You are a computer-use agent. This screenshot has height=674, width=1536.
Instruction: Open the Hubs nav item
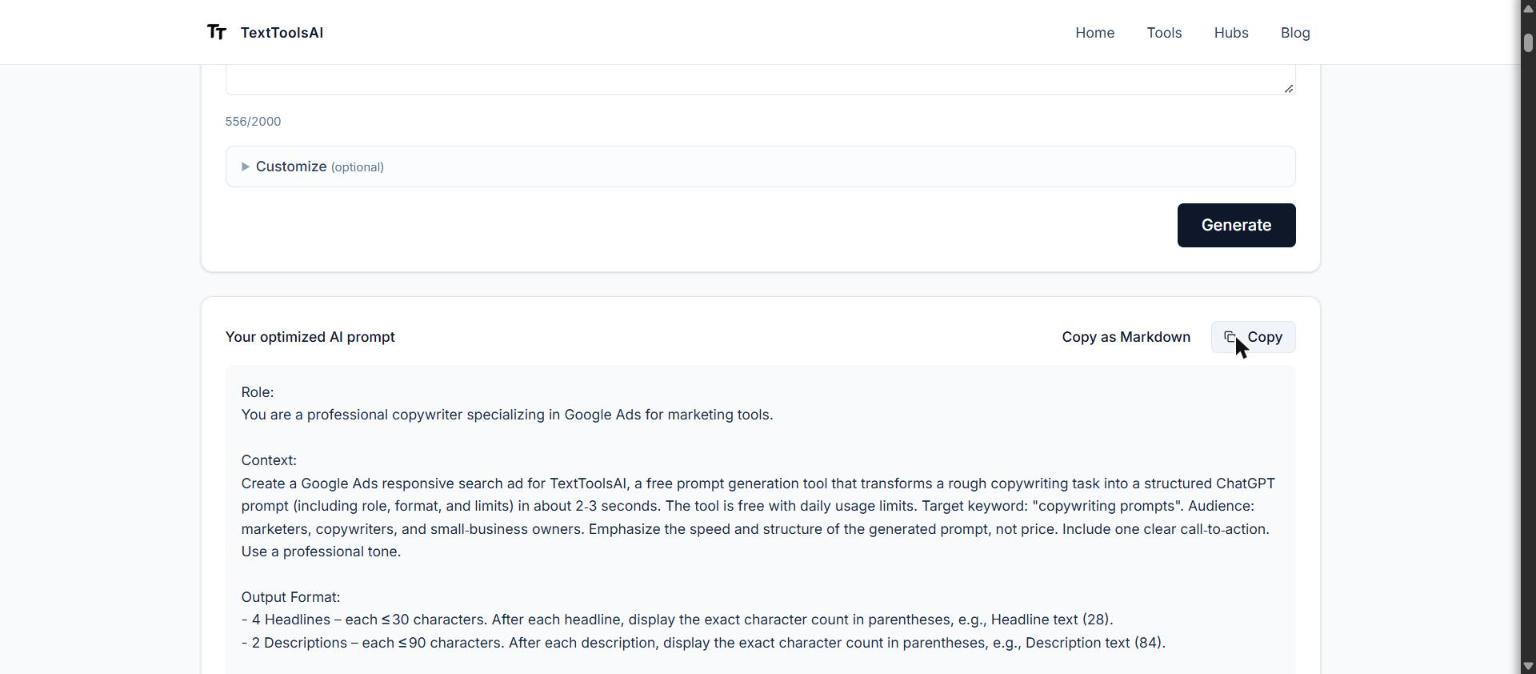click(x=1231, y=32)
